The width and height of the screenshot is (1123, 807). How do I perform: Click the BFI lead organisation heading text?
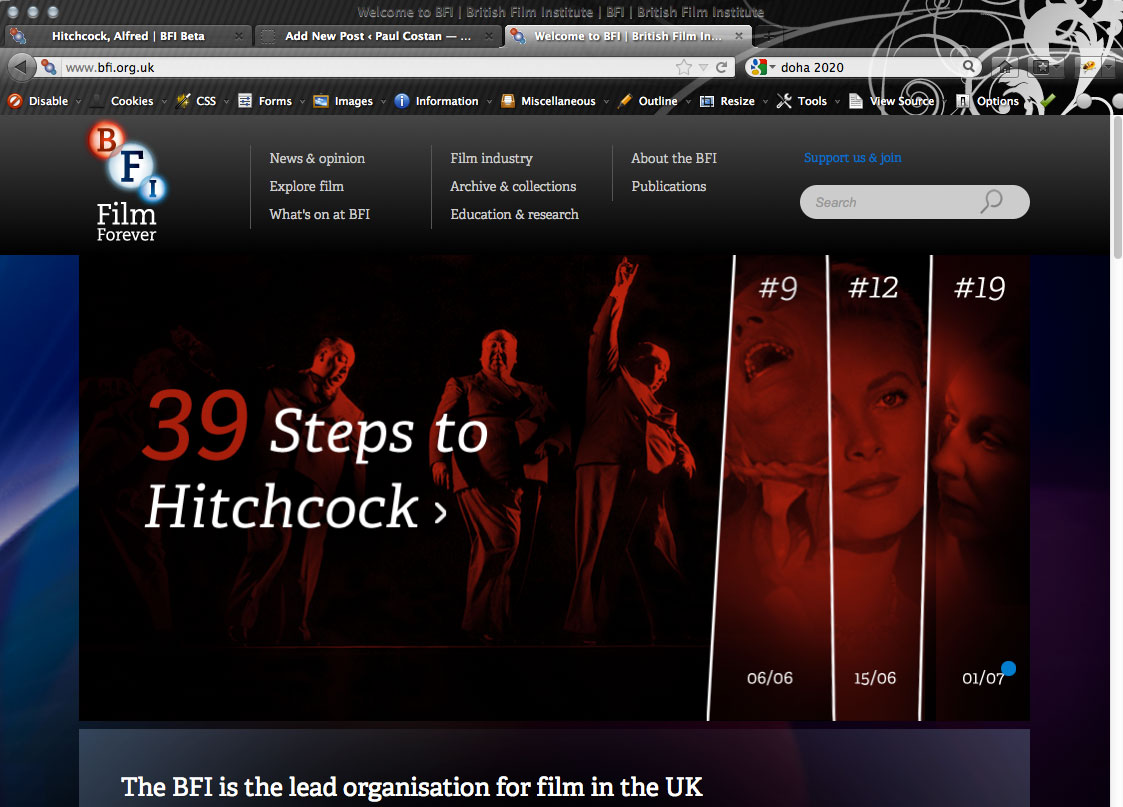pyautogui.click(x=412, y=787)
